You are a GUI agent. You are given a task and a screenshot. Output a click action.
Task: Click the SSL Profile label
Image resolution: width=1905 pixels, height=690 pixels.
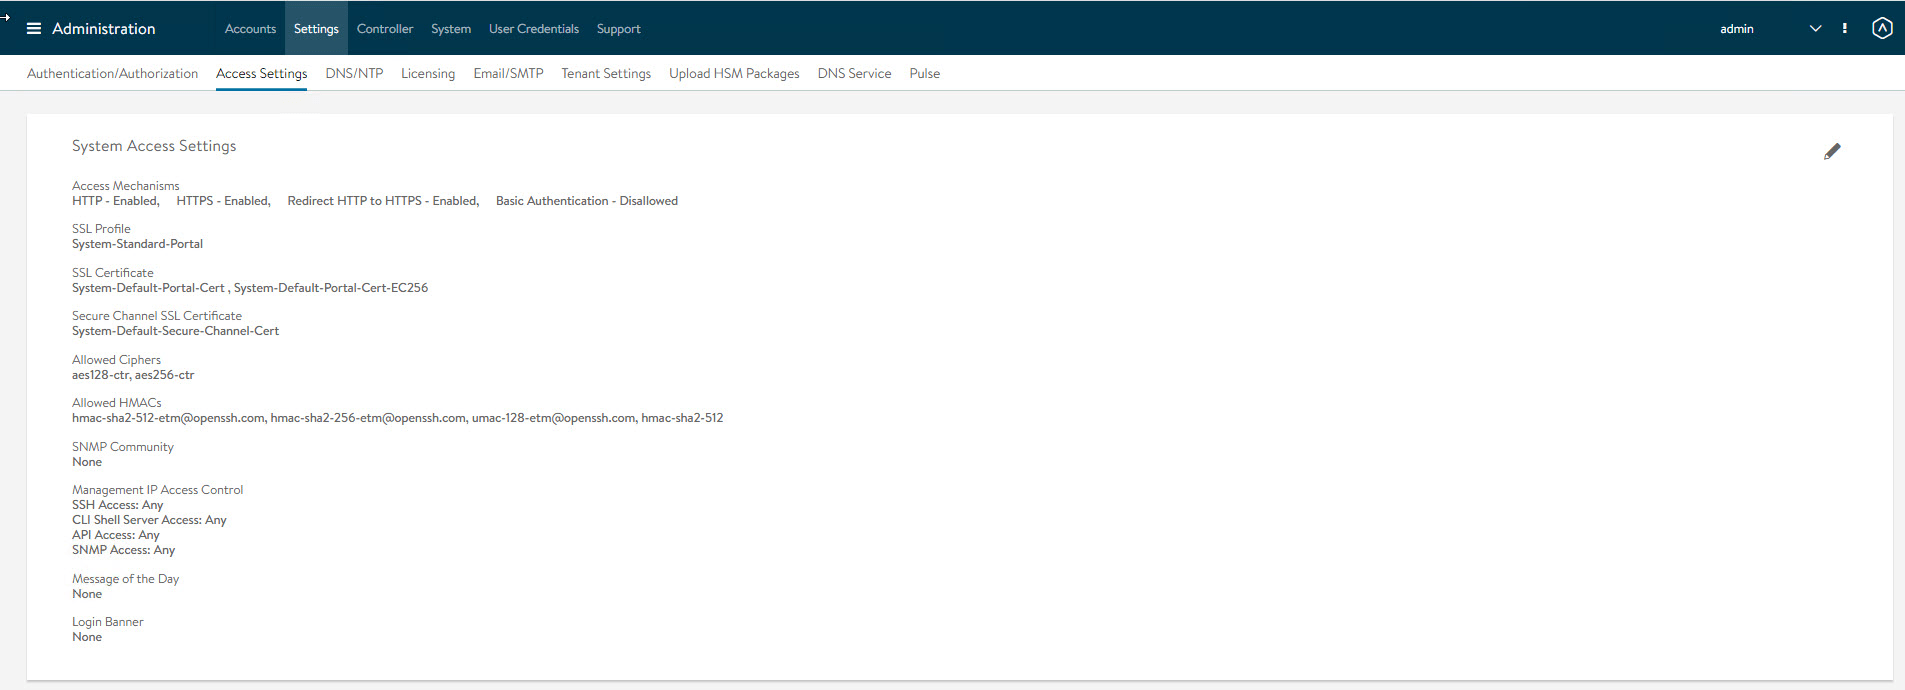[x=101, y=229]
